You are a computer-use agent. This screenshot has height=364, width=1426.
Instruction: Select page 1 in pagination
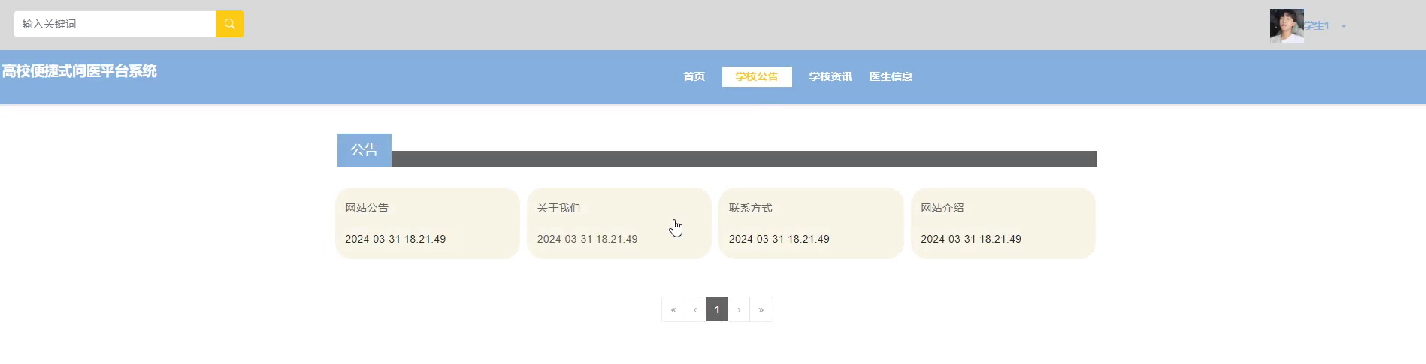pyautogui.click(x=717, y=309)
